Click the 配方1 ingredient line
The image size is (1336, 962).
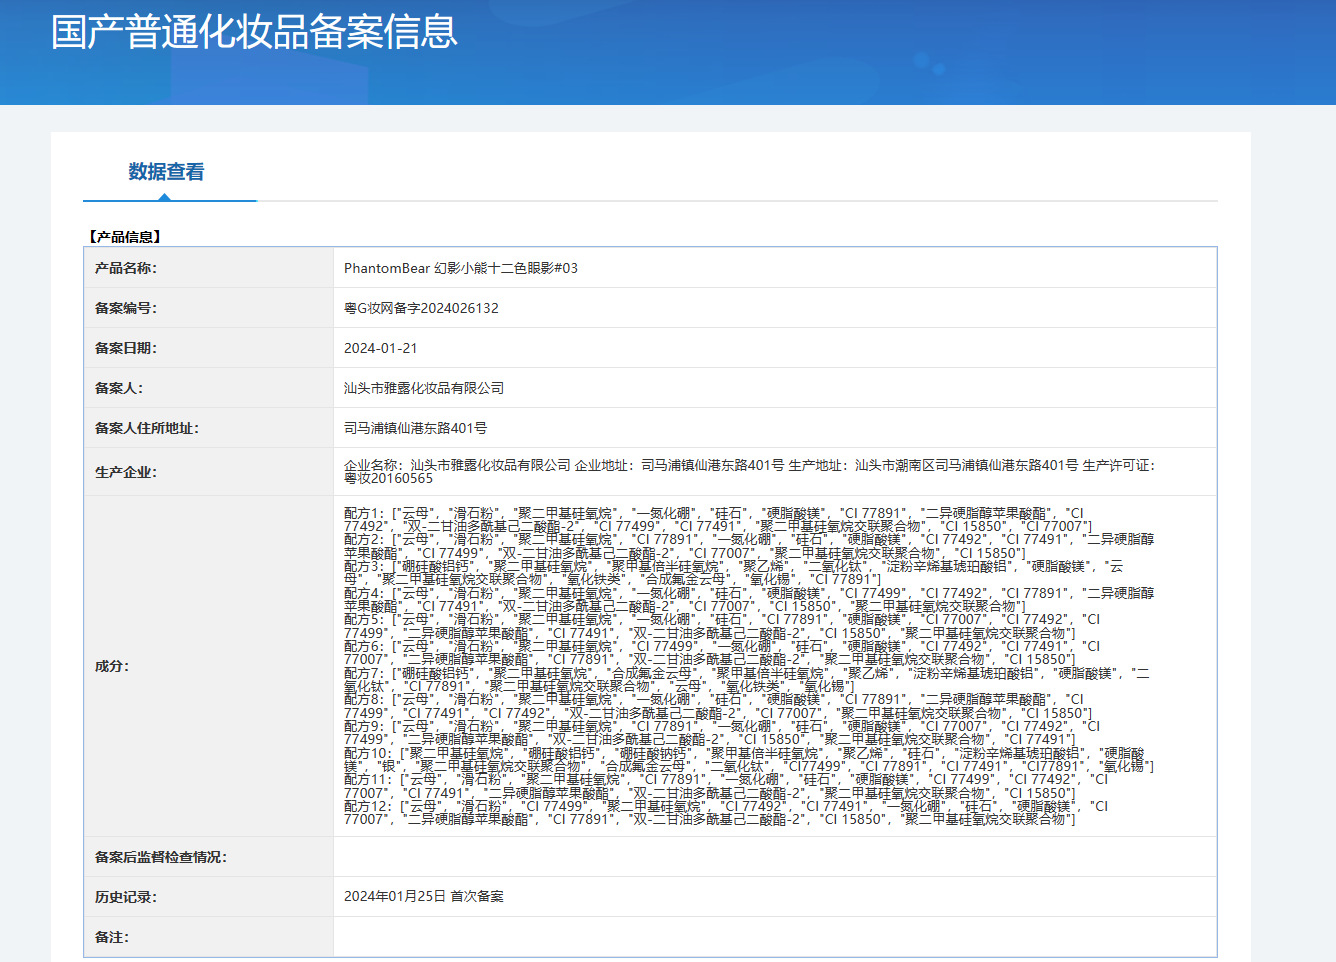click(718, 520)
